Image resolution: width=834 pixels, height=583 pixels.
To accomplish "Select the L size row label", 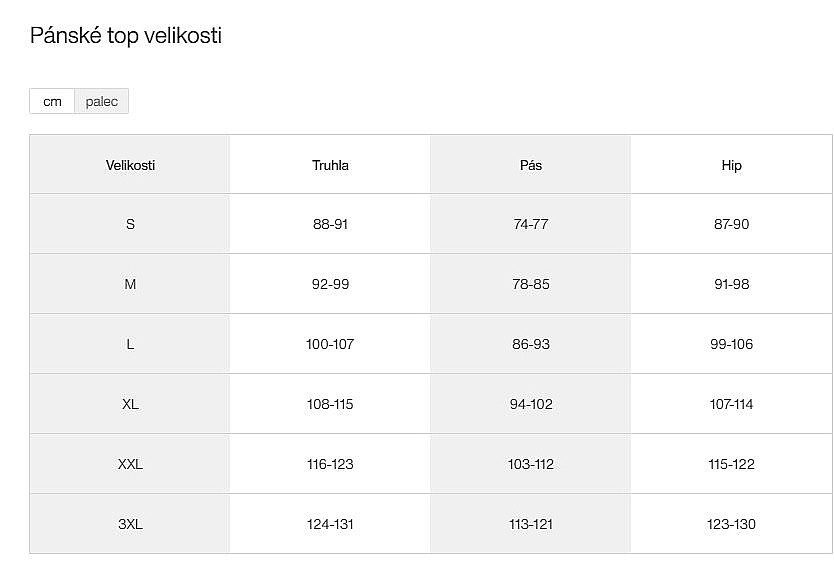I will [x=130, y=344].
